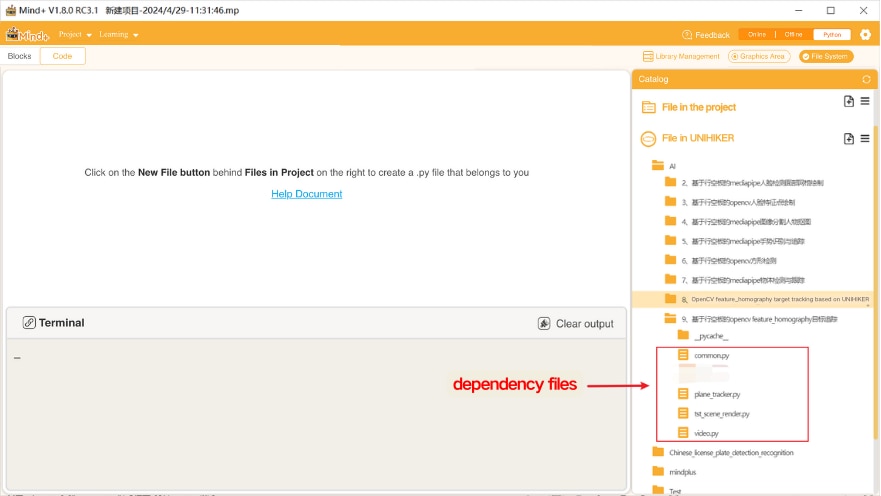Open the Learning dropdown menu

tap(118, 34)
